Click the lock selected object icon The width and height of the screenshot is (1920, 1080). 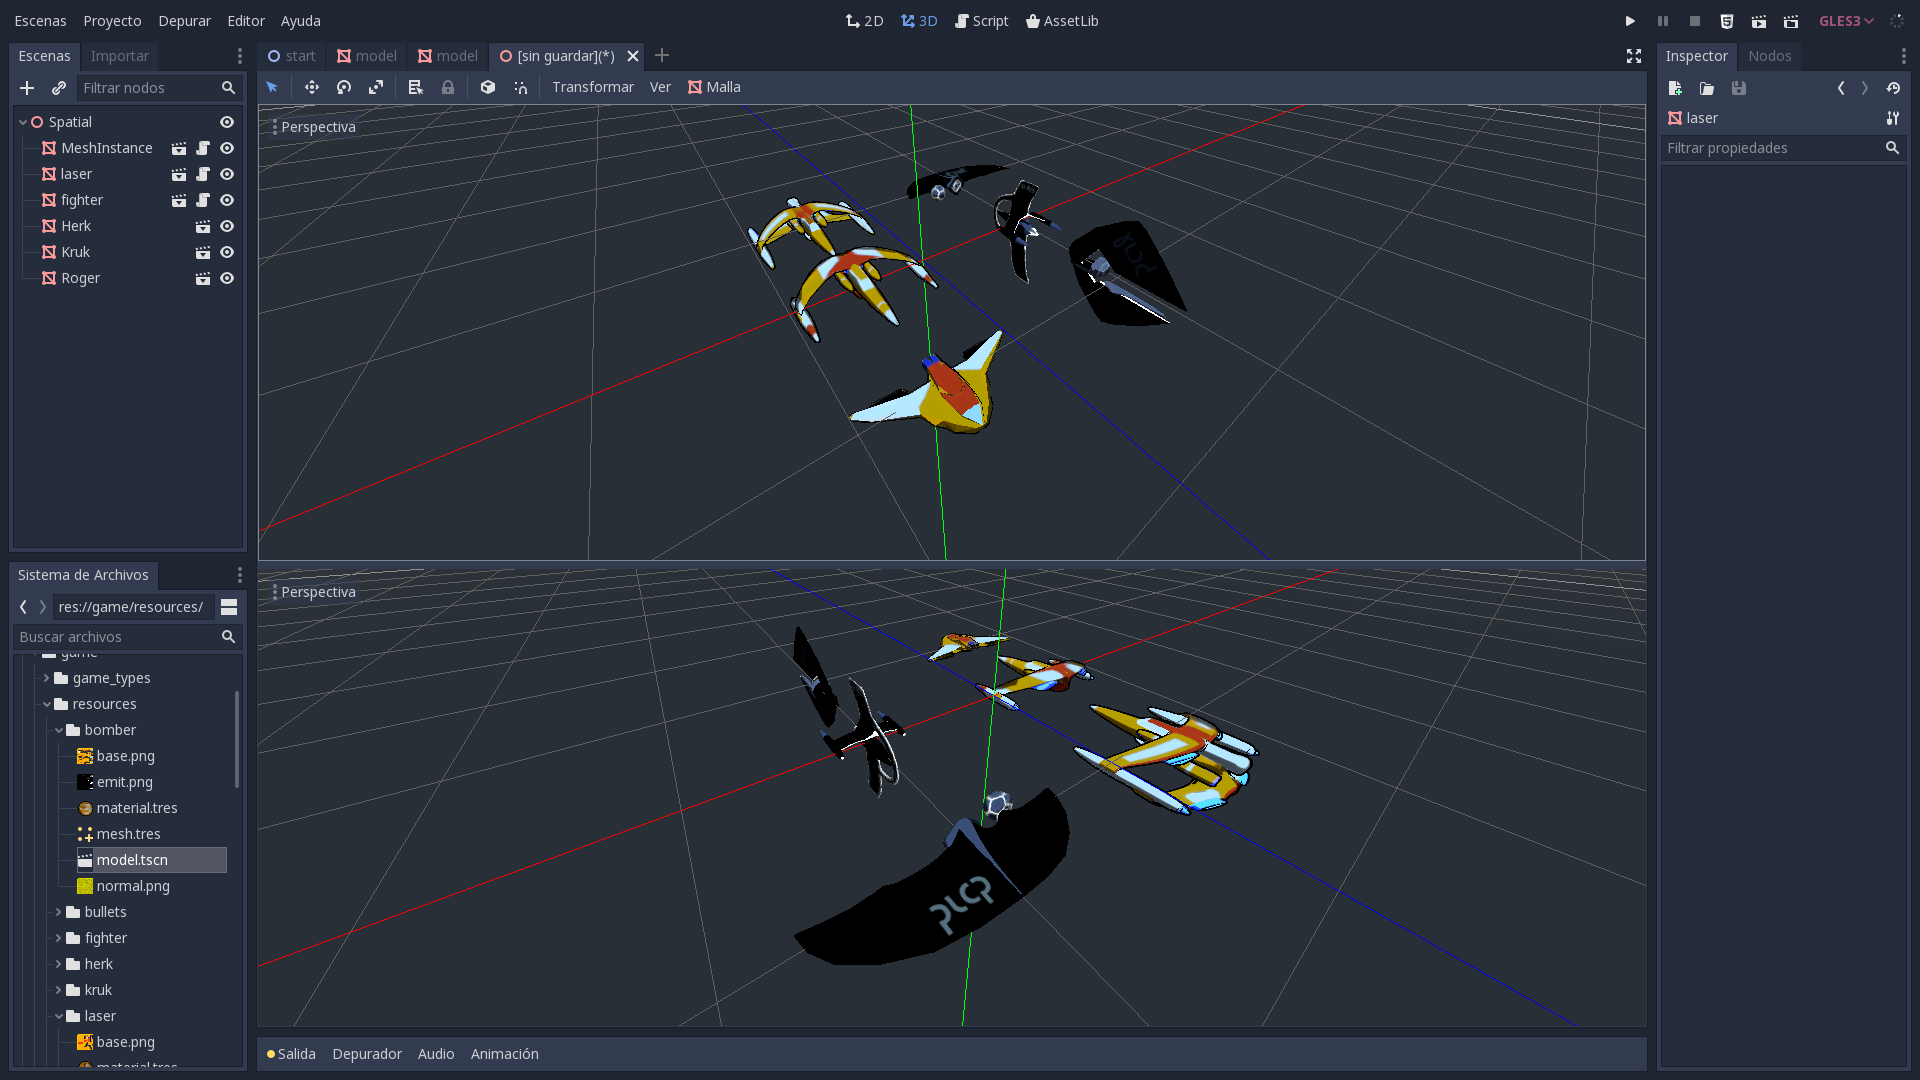[x=448, y=87]
